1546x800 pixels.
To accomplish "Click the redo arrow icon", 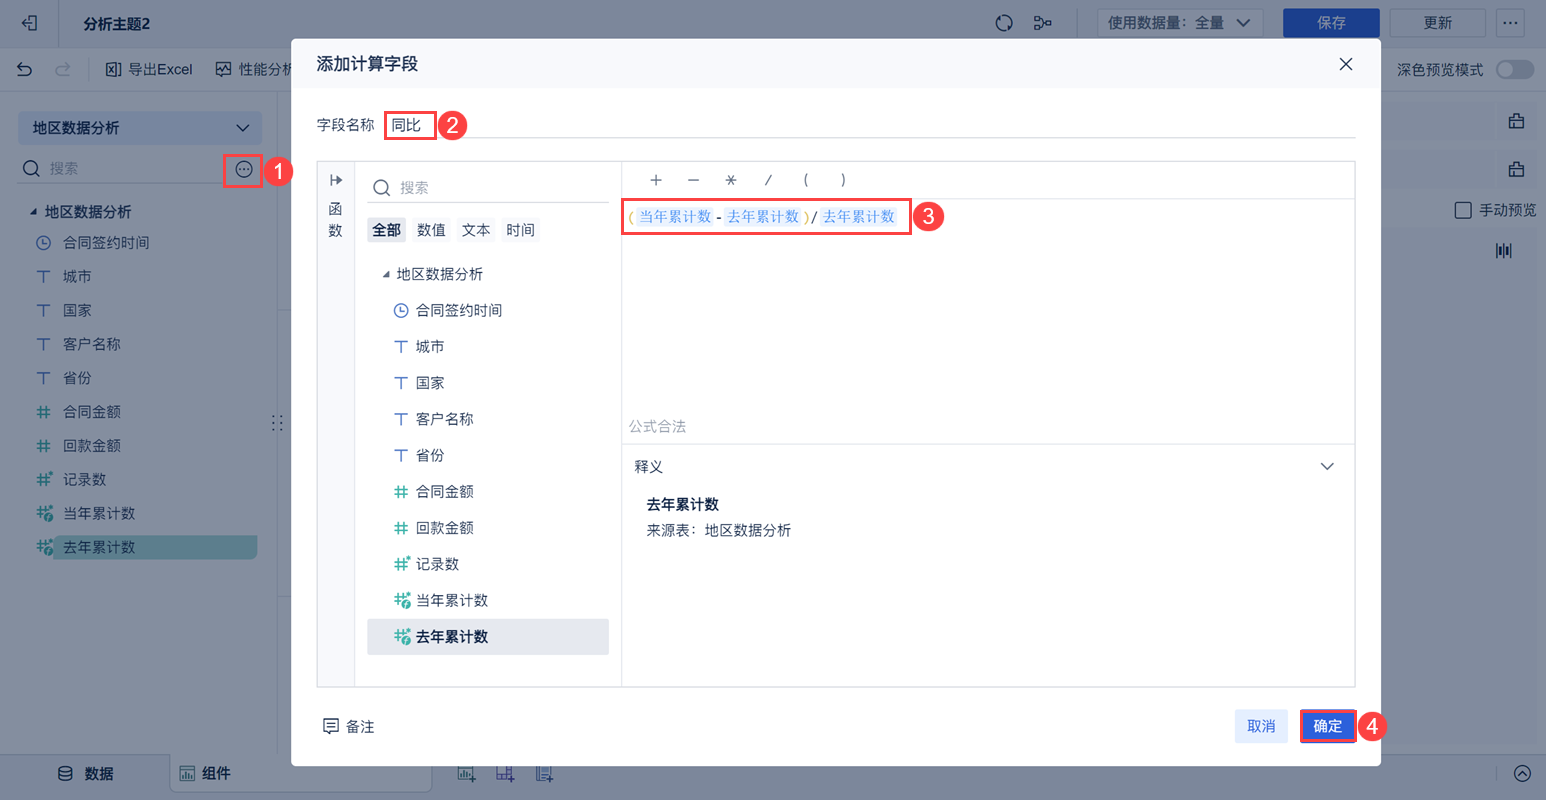I will [63, 69].
